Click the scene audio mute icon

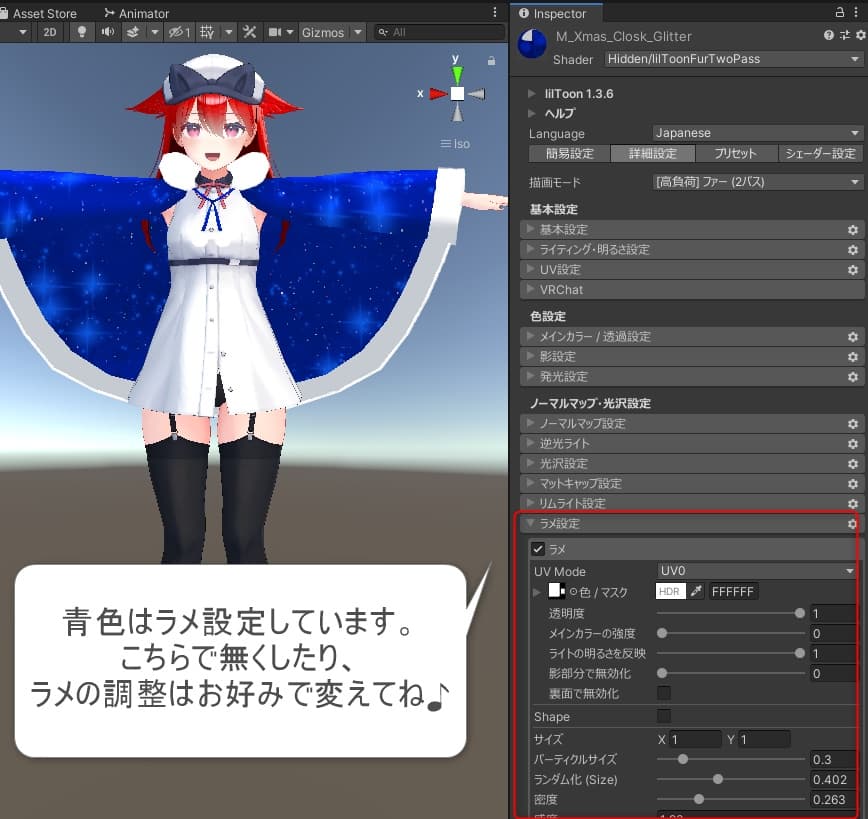pyautogui.click(x=108, y=32)
